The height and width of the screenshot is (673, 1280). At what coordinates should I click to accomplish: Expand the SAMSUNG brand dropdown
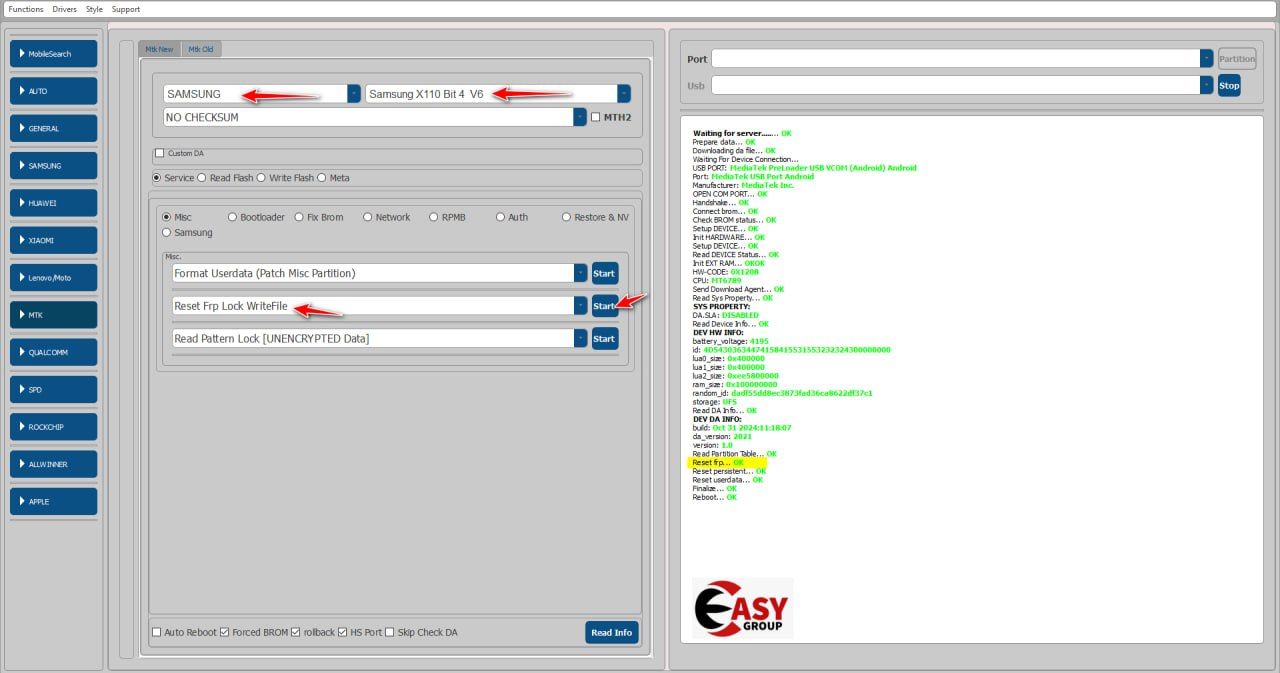point(354,94)
